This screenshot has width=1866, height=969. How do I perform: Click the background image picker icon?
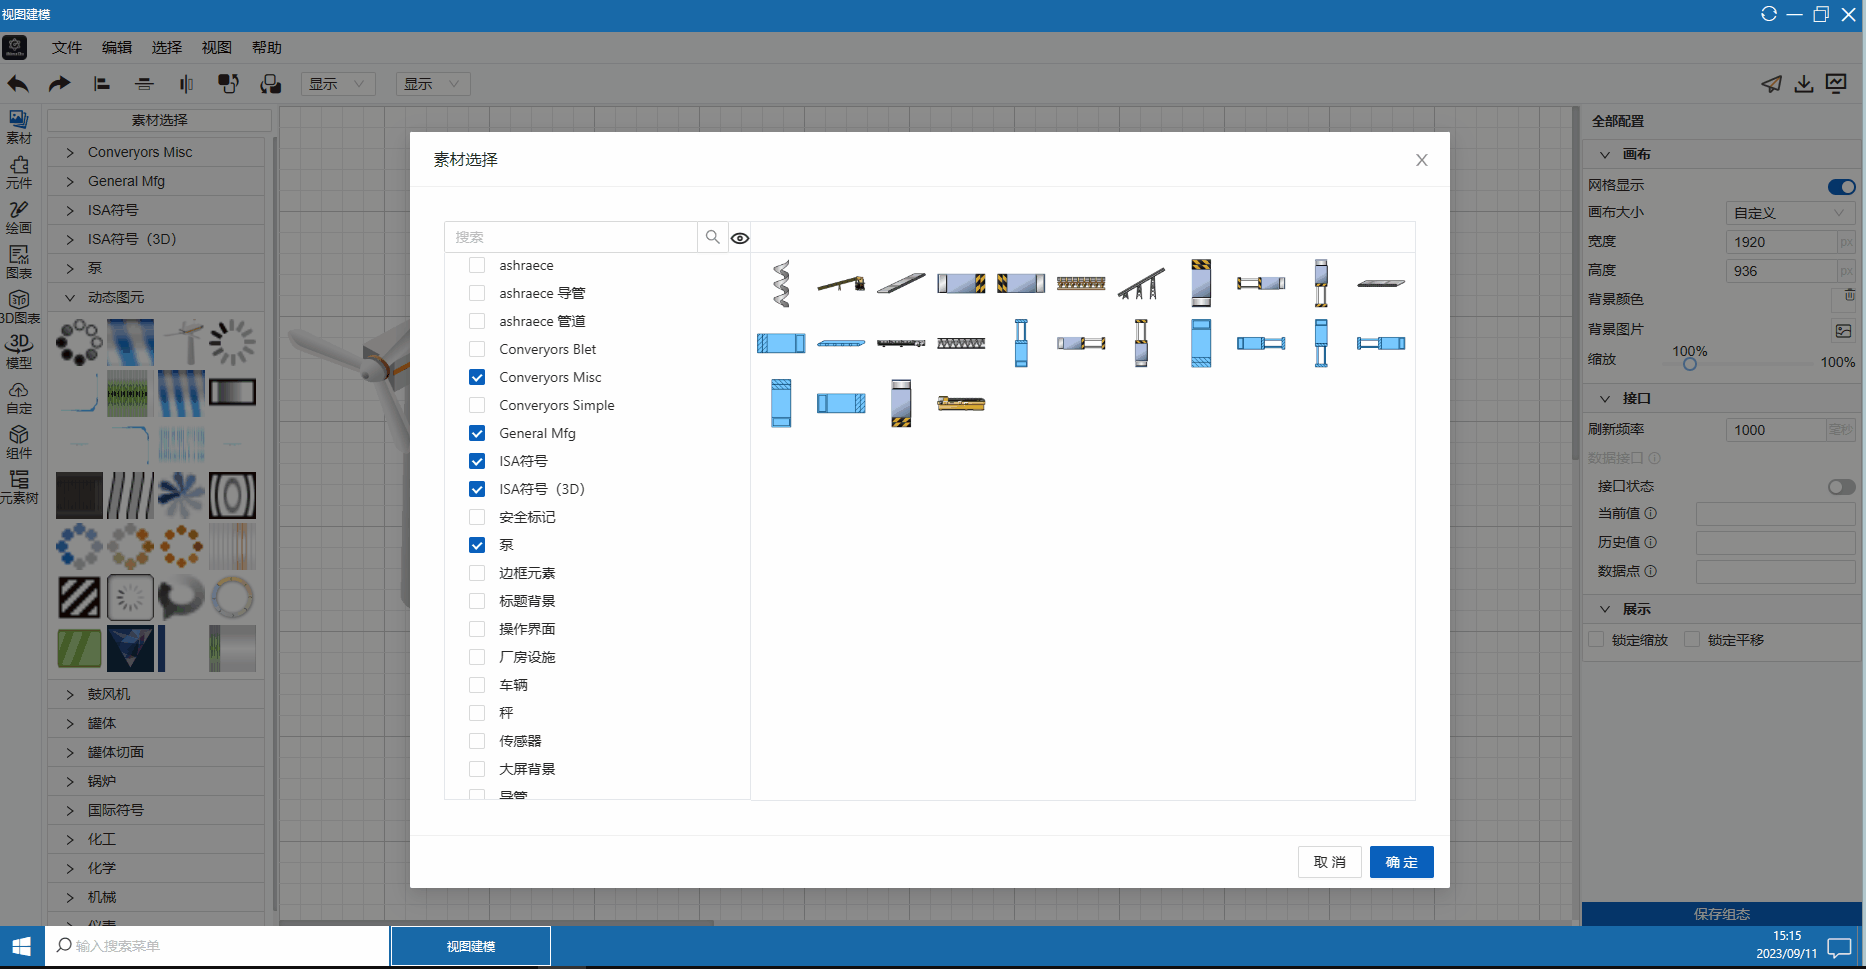(1844, 330)
